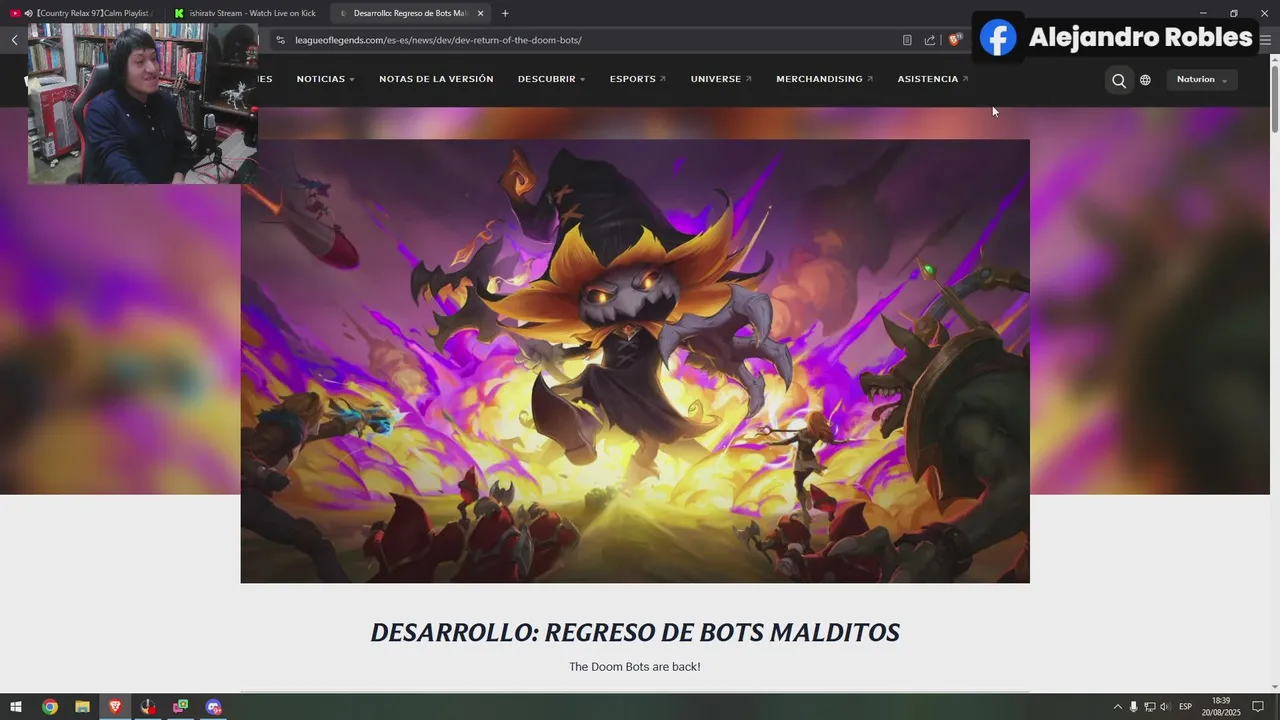1280x720 pixels.
Task: Show hidden system tray icons
Action: pyautogui.click(x=1117, y=707)
